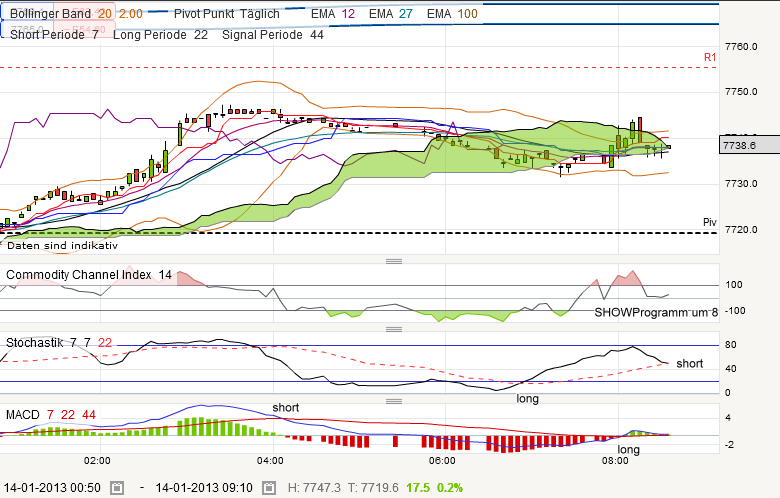Click the 7750.0 price axis label
The image size is (780, 498).
(x=741, y=92)
